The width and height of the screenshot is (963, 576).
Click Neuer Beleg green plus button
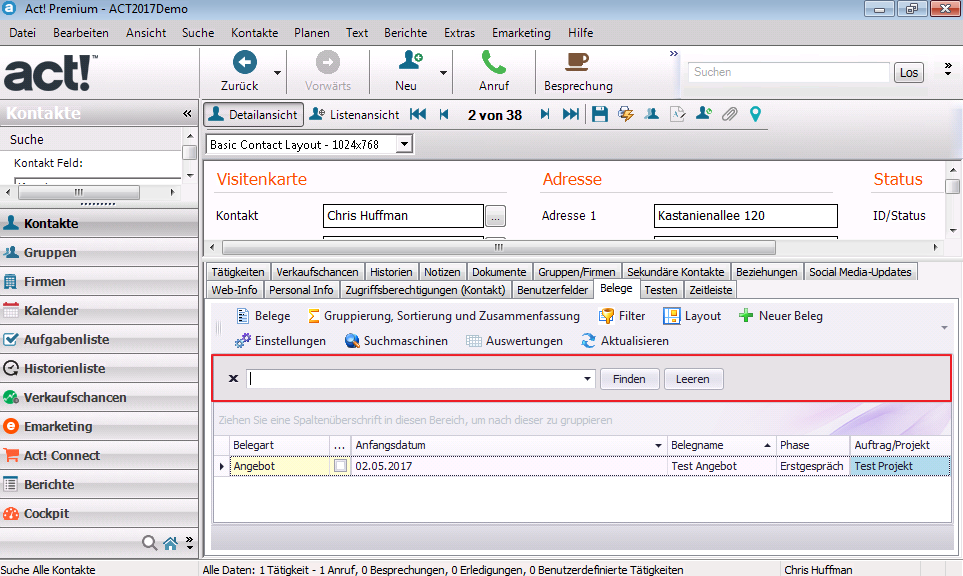(x=781, y=316)
